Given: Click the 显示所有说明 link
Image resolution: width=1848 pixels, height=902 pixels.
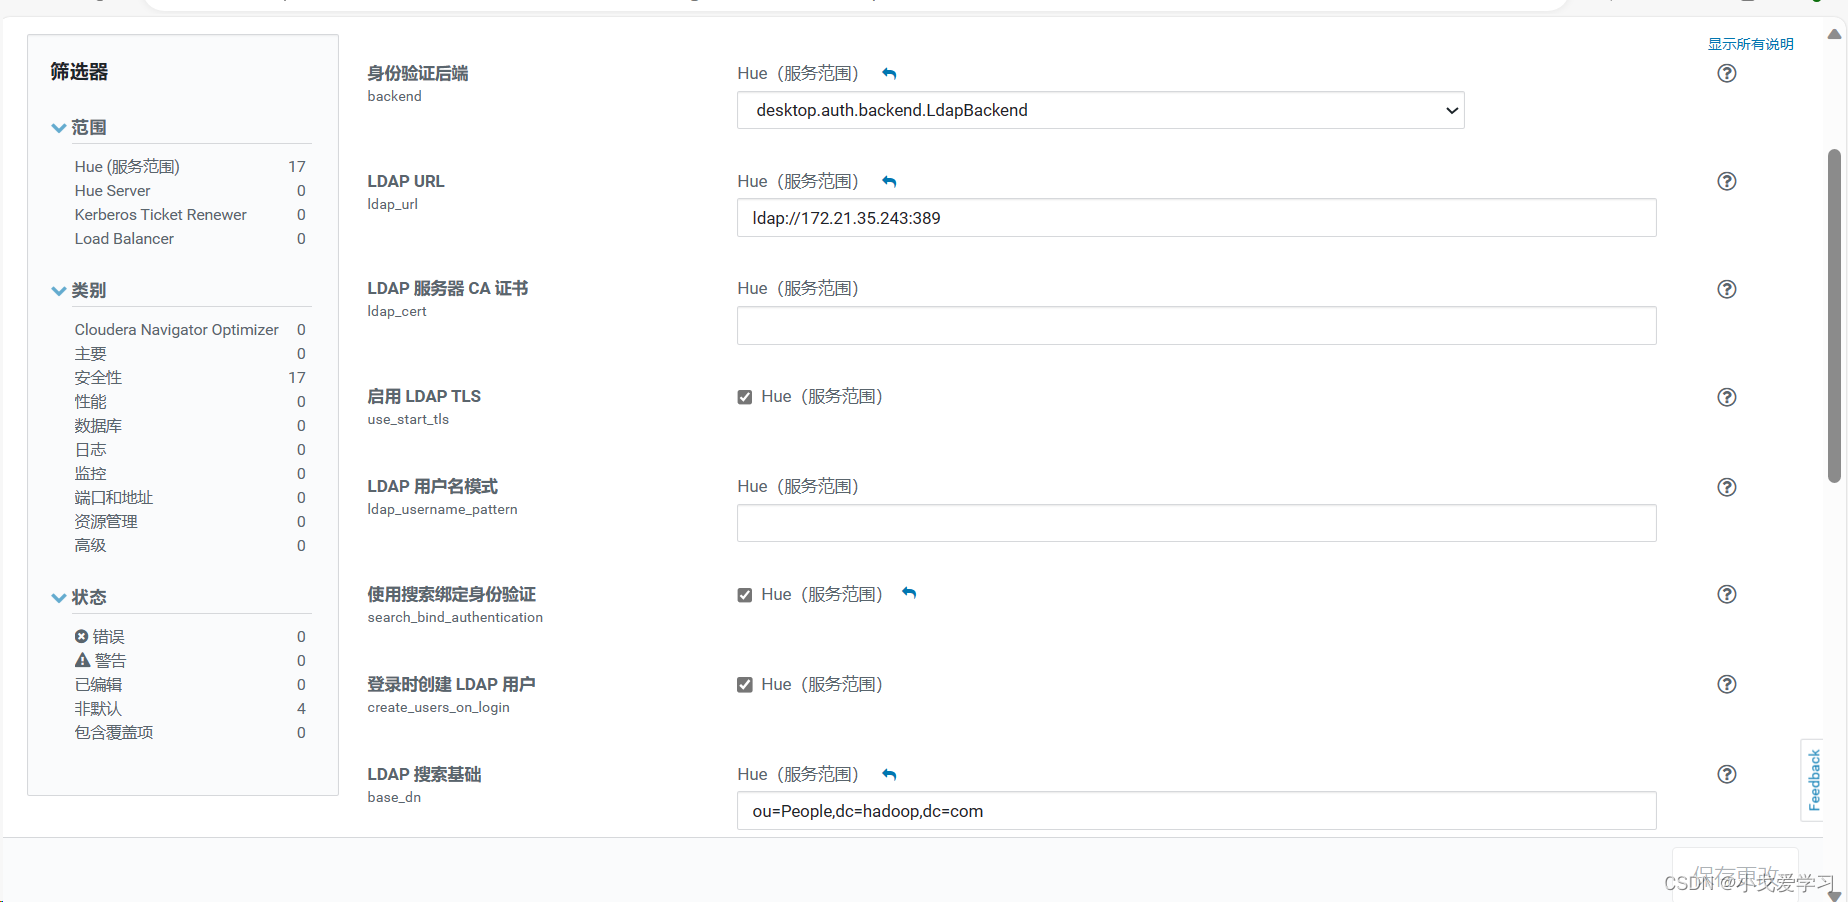Looking at the screenshot, I should [1750, 44].
